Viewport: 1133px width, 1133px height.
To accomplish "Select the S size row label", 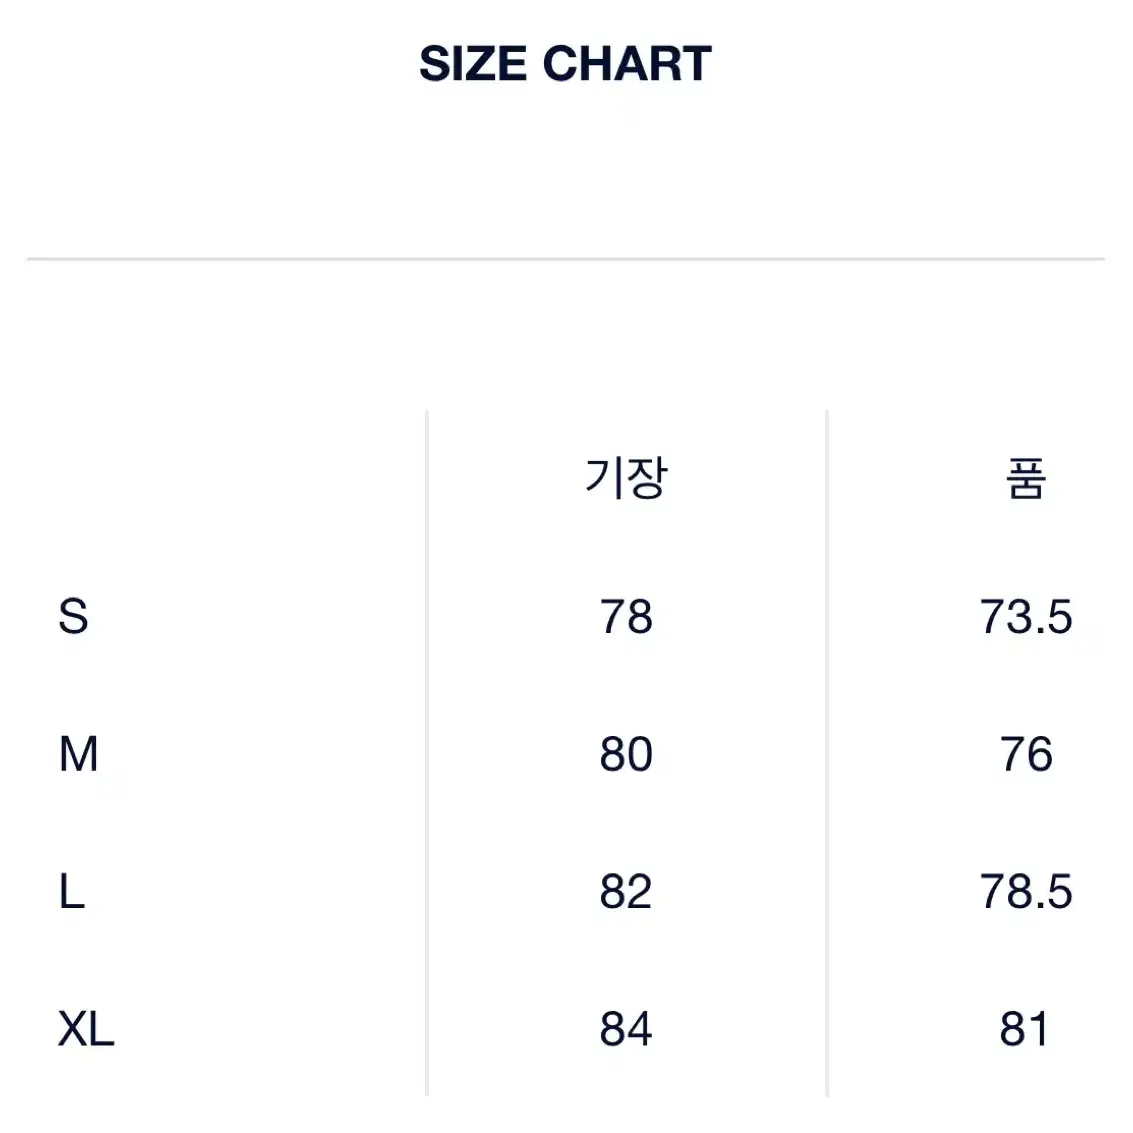I will (73, 616).
